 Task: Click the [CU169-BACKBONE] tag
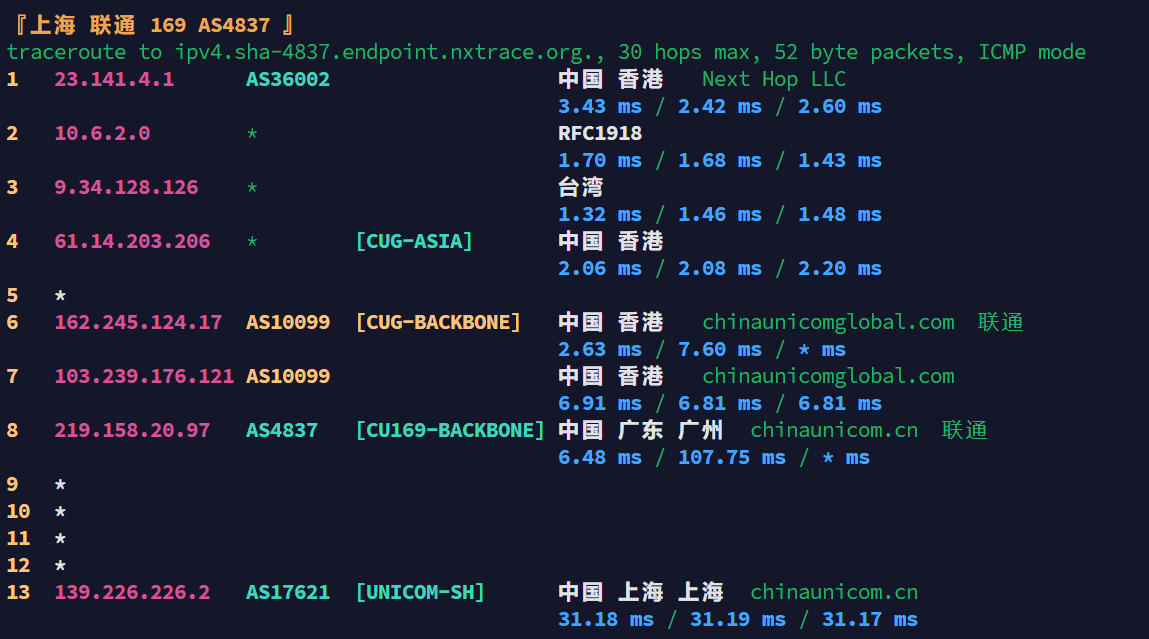[x=450, y=430]
